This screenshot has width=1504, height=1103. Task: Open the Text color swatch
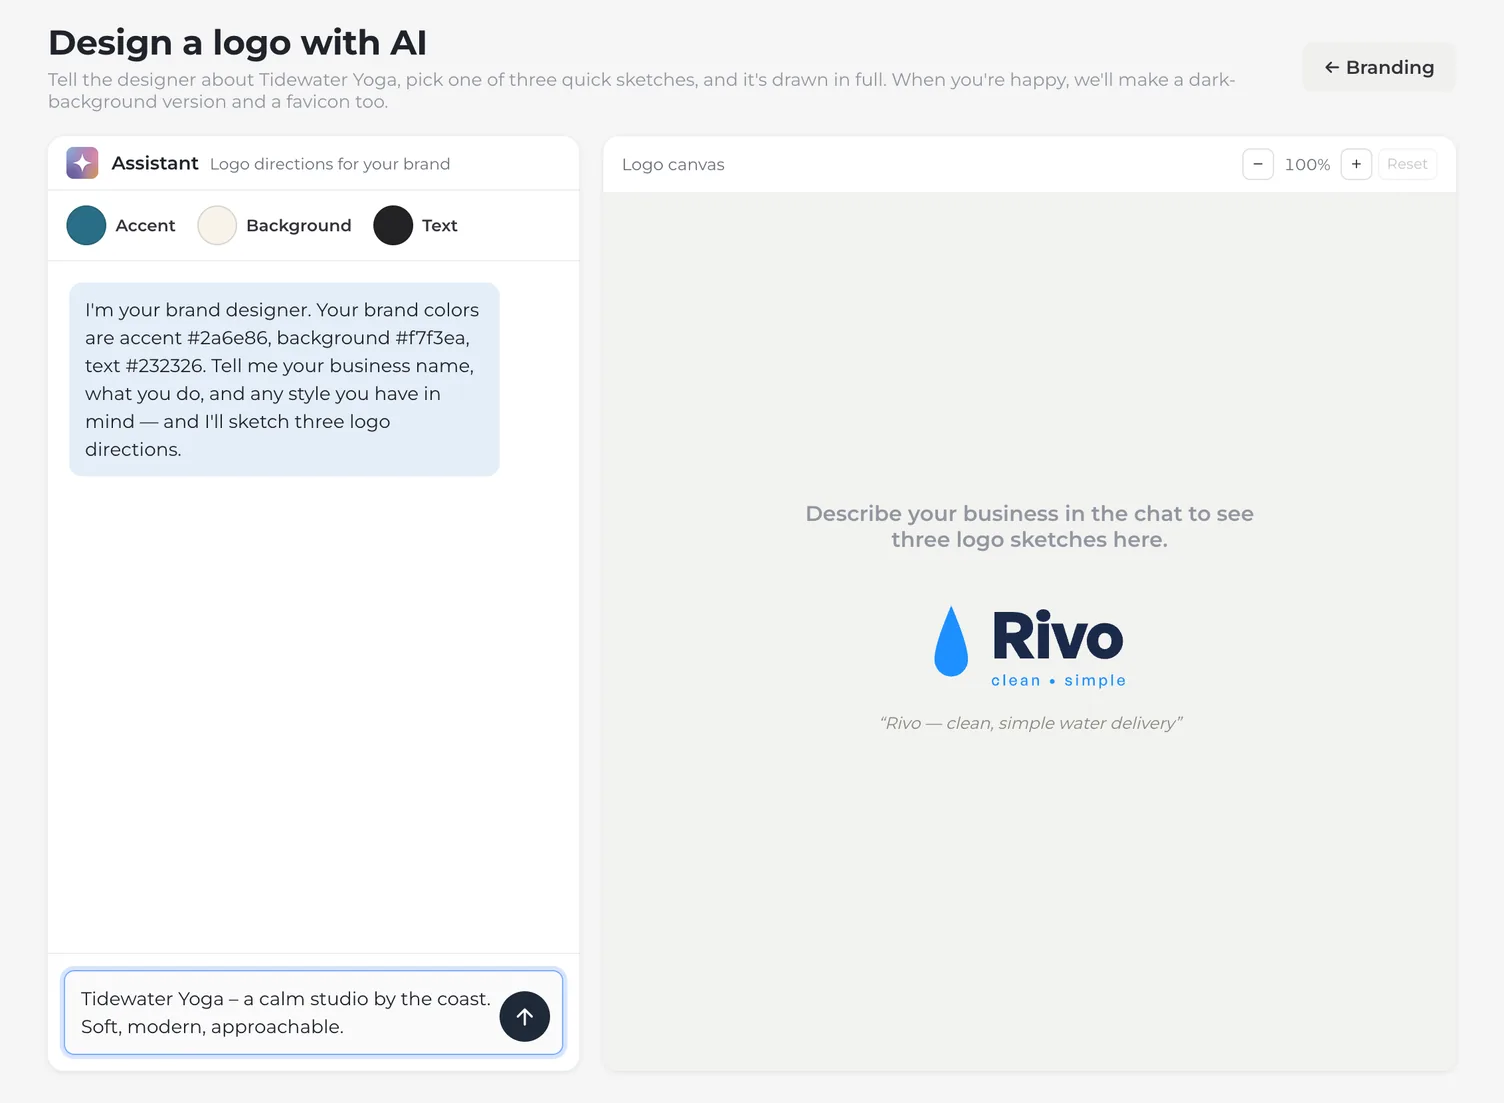coord(393,225)
